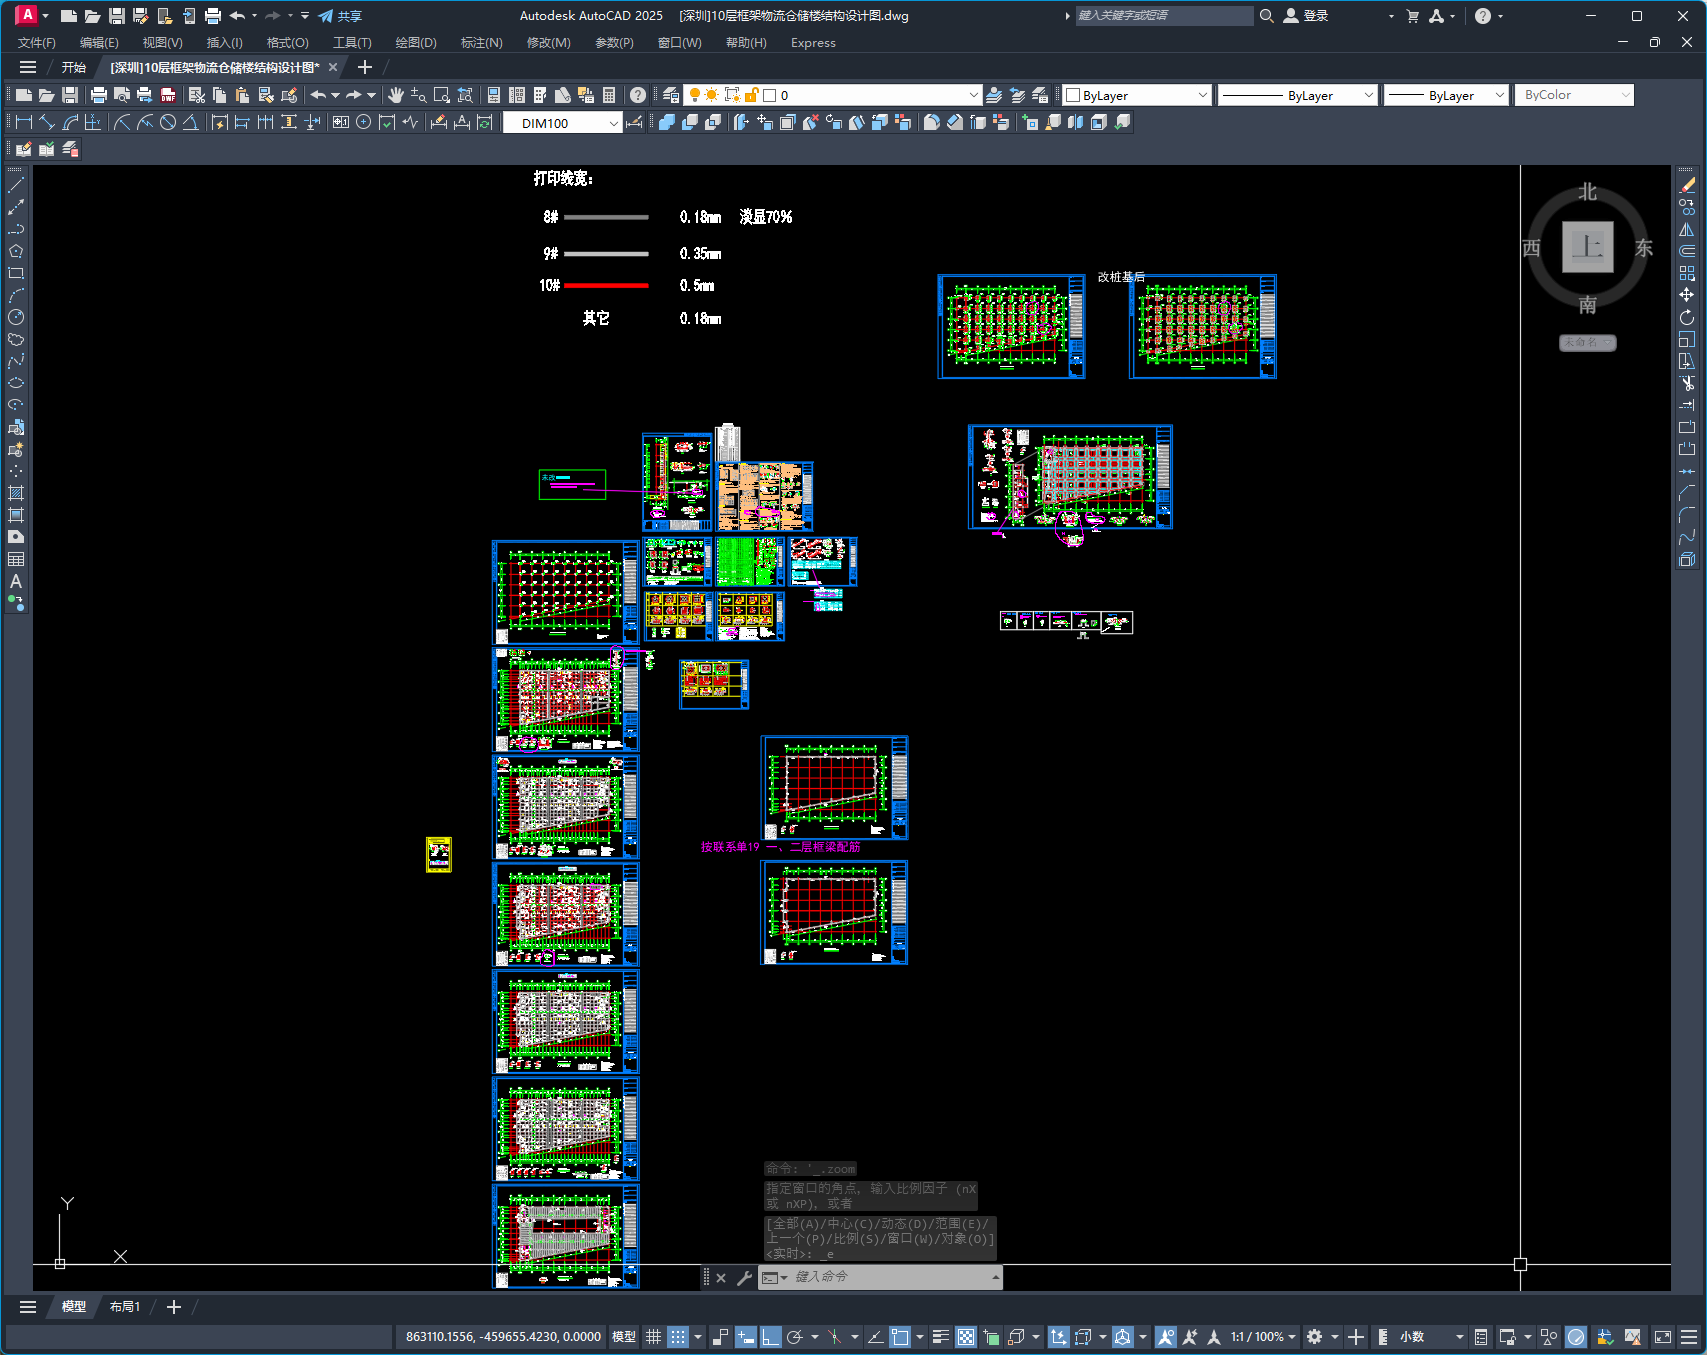Click the 未命名 WCS label under ViewCube
The image size is (1707, 1355).
pyautogui.click(x=1588, y=343)
